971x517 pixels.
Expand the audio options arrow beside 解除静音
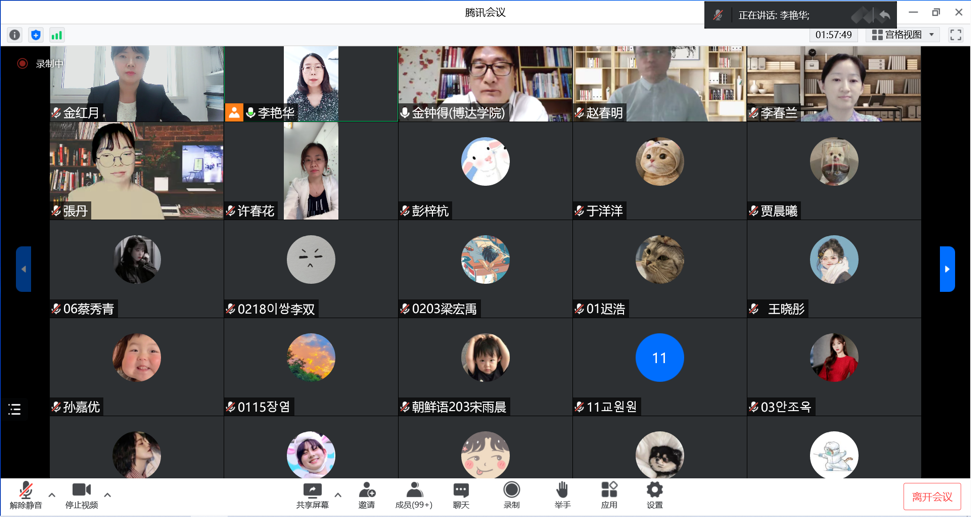(x=52, y=495)
